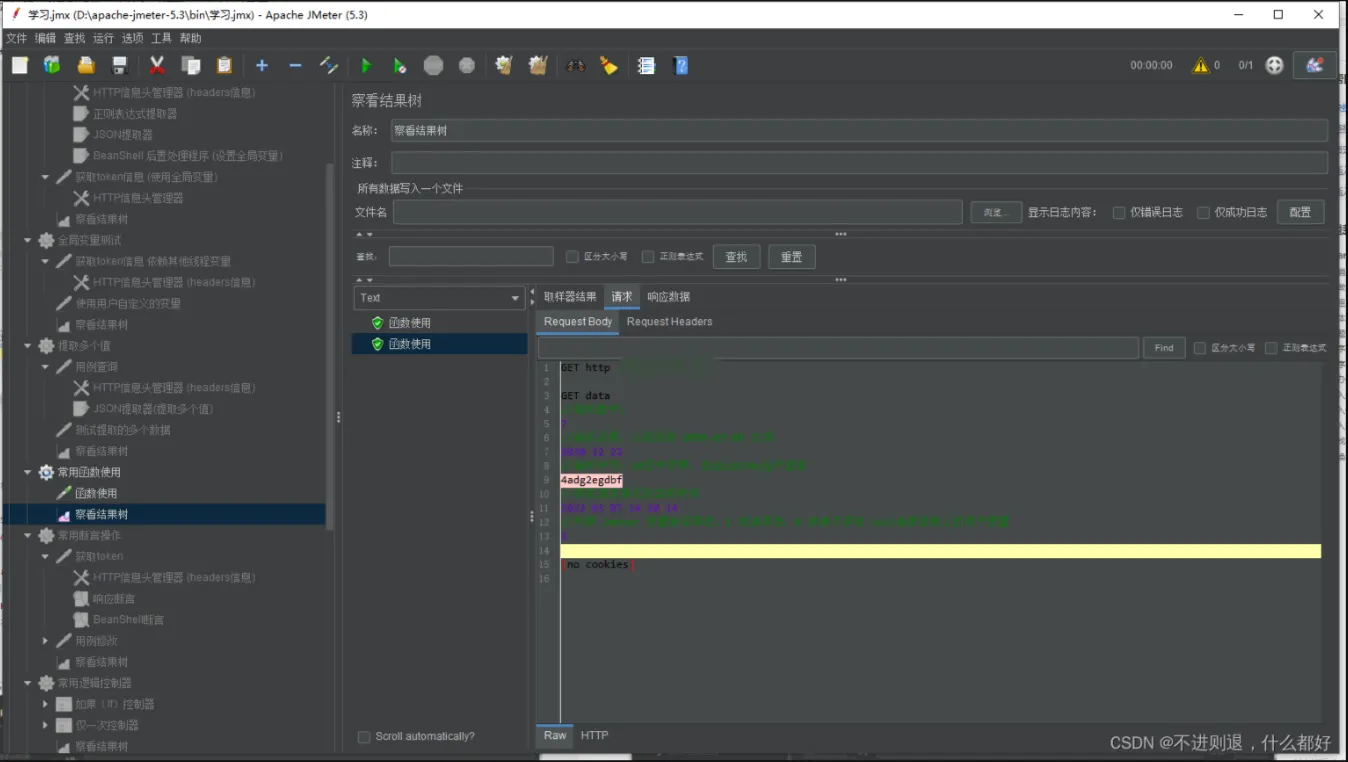Select the 测试提取的多个数据 sampler
Screen dimensions: 1348x762
(x=123, y=430)
